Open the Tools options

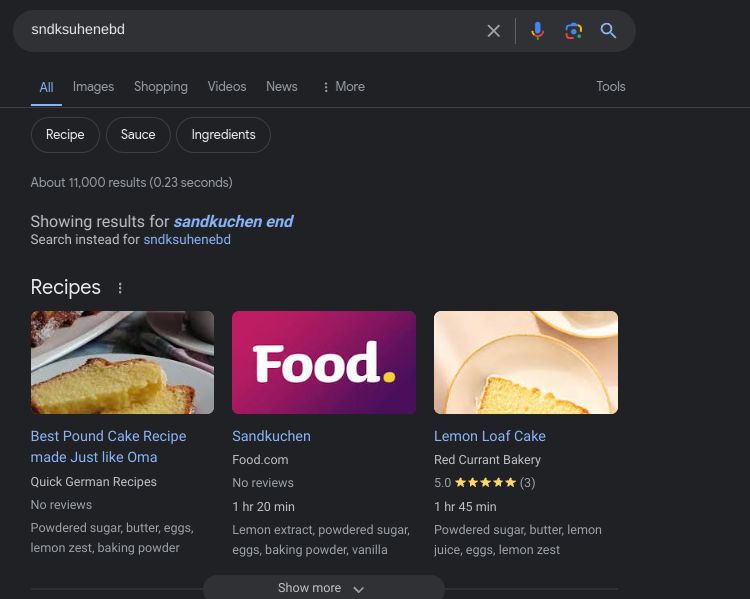coord(610,87)
